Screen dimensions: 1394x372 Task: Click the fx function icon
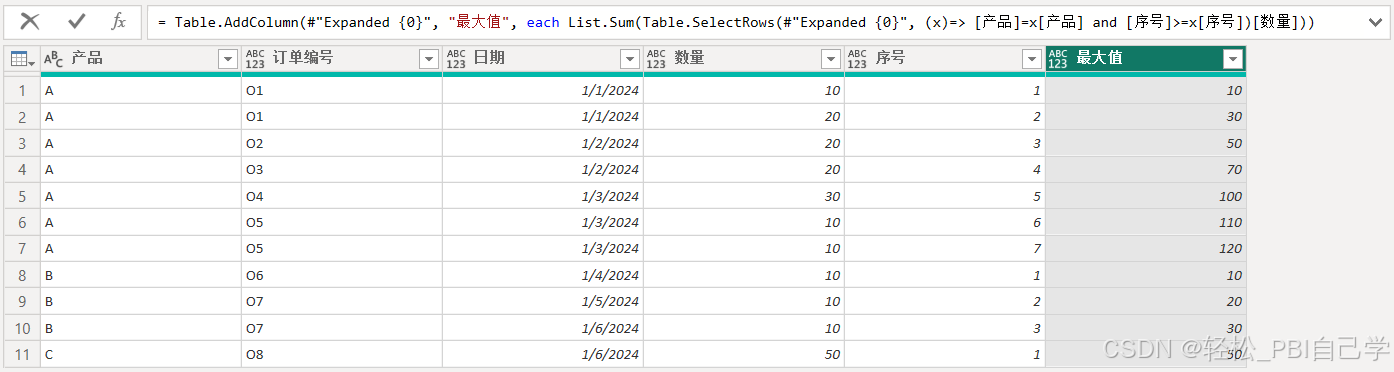coord(118,21)
